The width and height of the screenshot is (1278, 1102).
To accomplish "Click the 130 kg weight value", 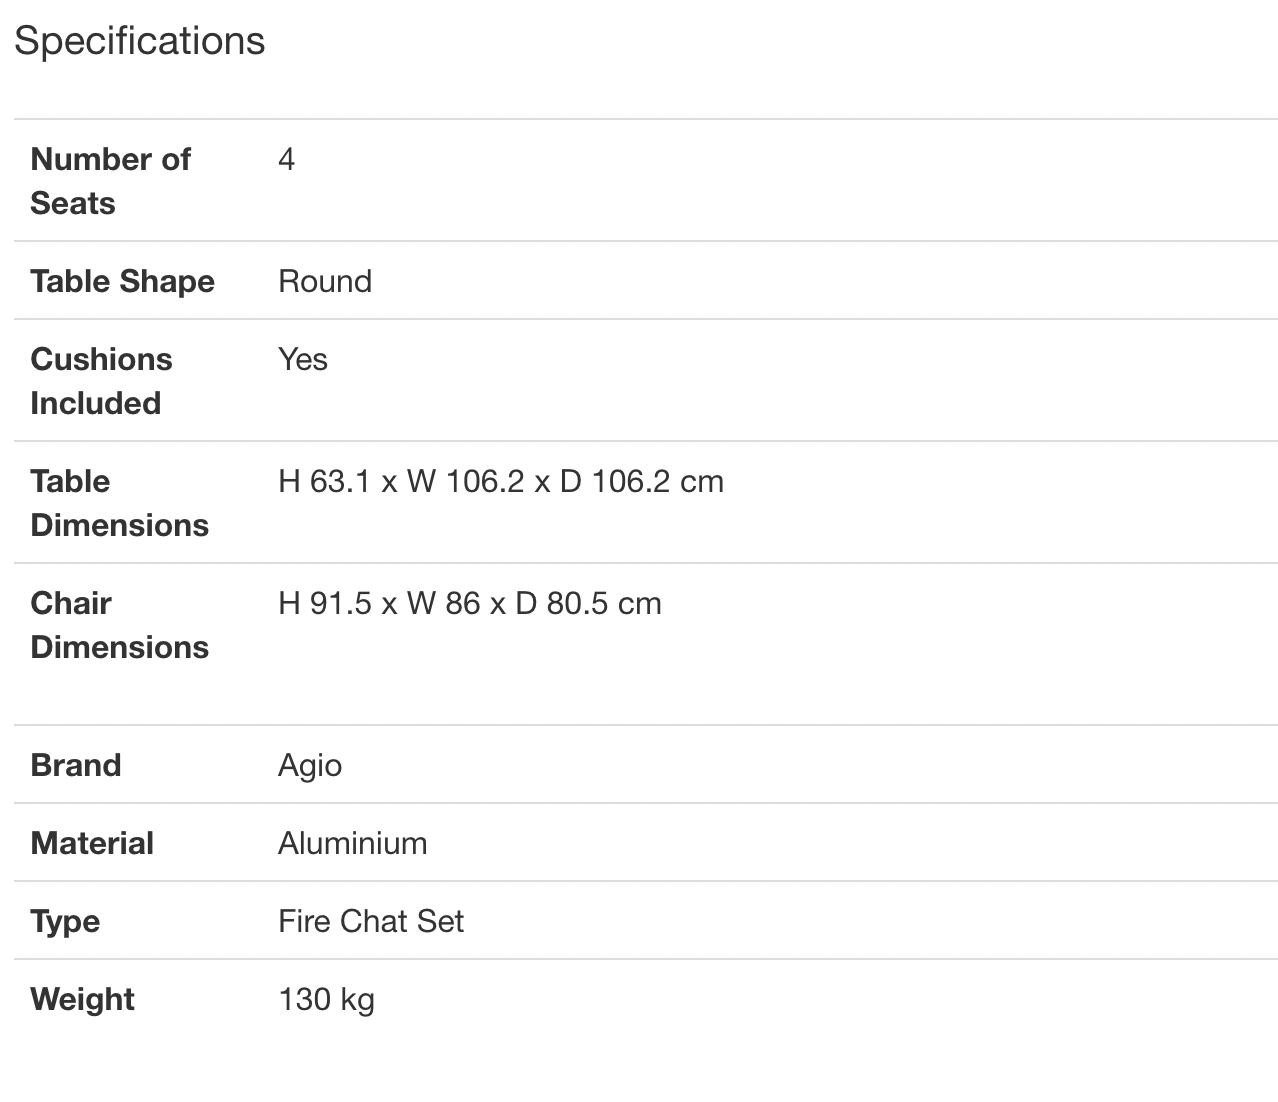I will point(326,999).
